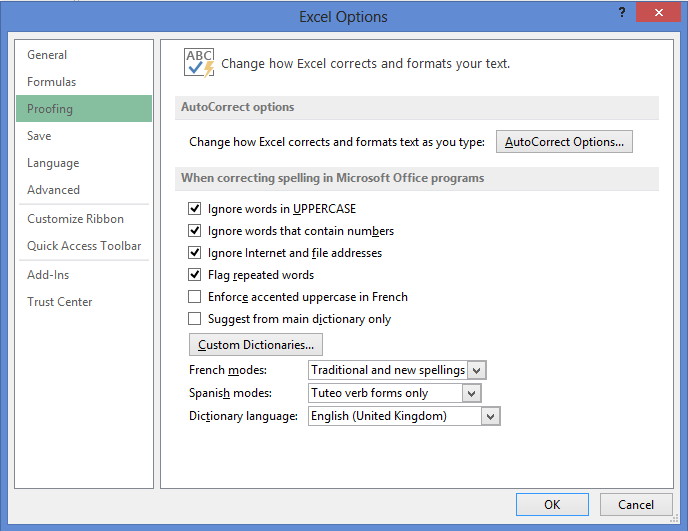Open the Advanced category

coord(84,190)
